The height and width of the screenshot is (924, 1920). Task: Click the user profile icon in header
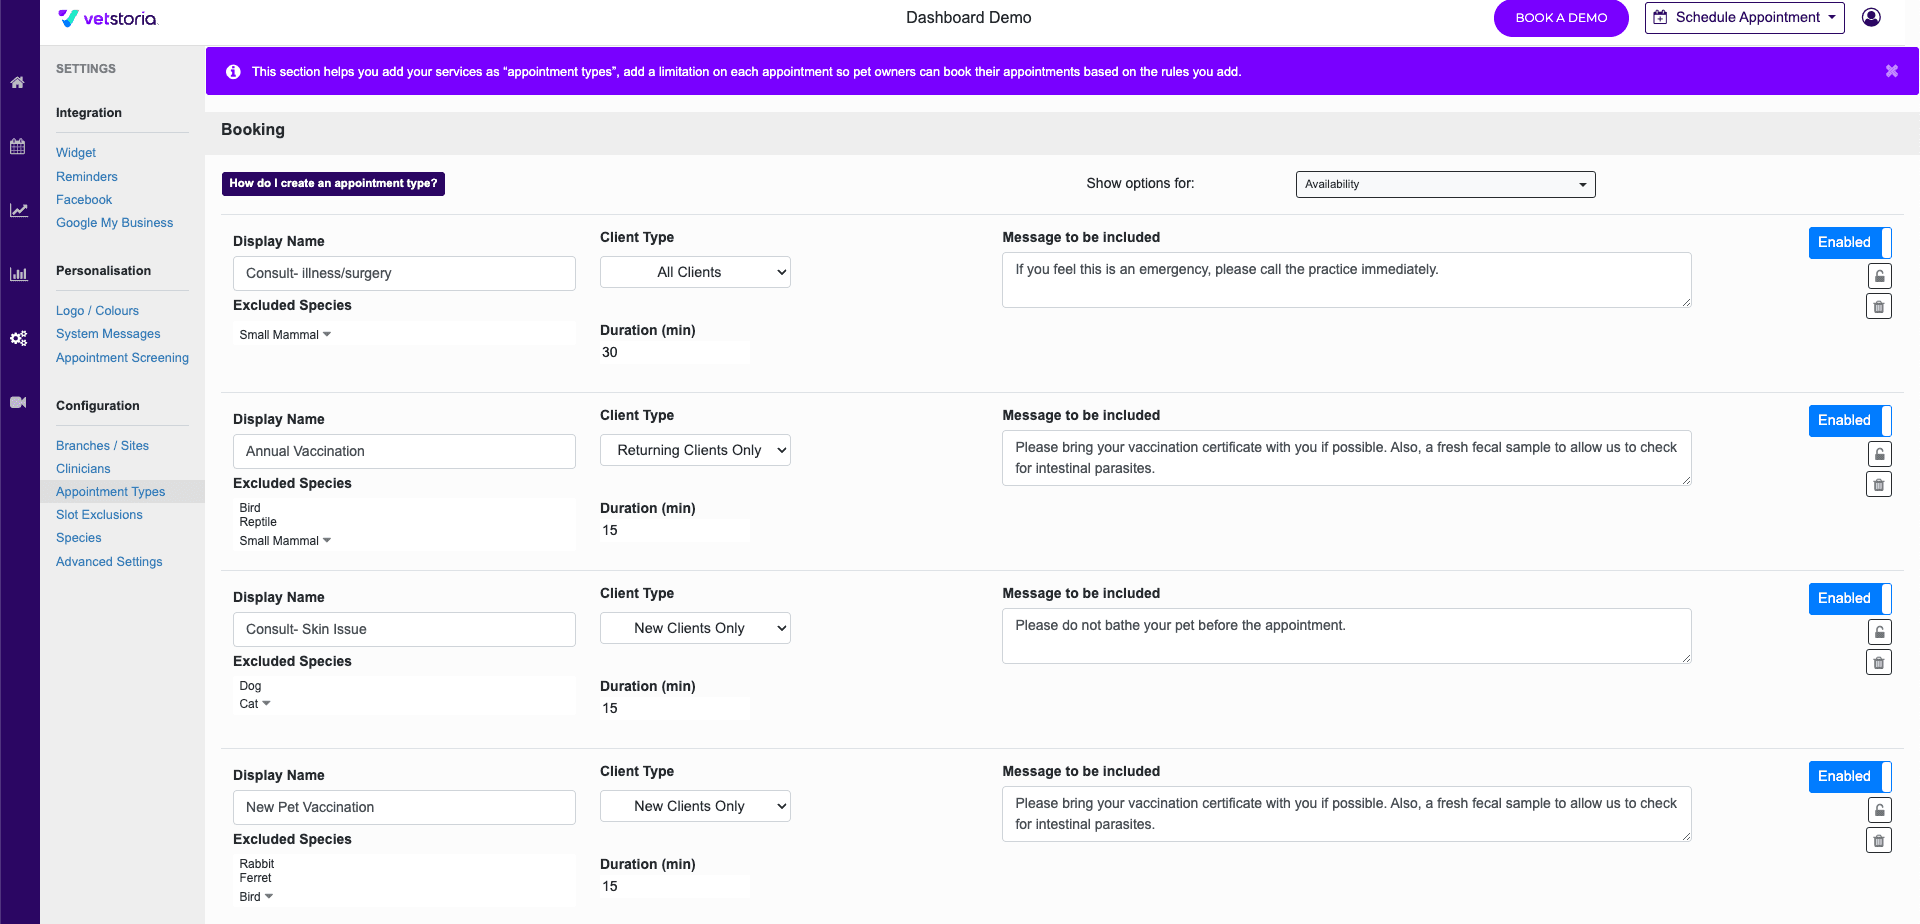1871,17
